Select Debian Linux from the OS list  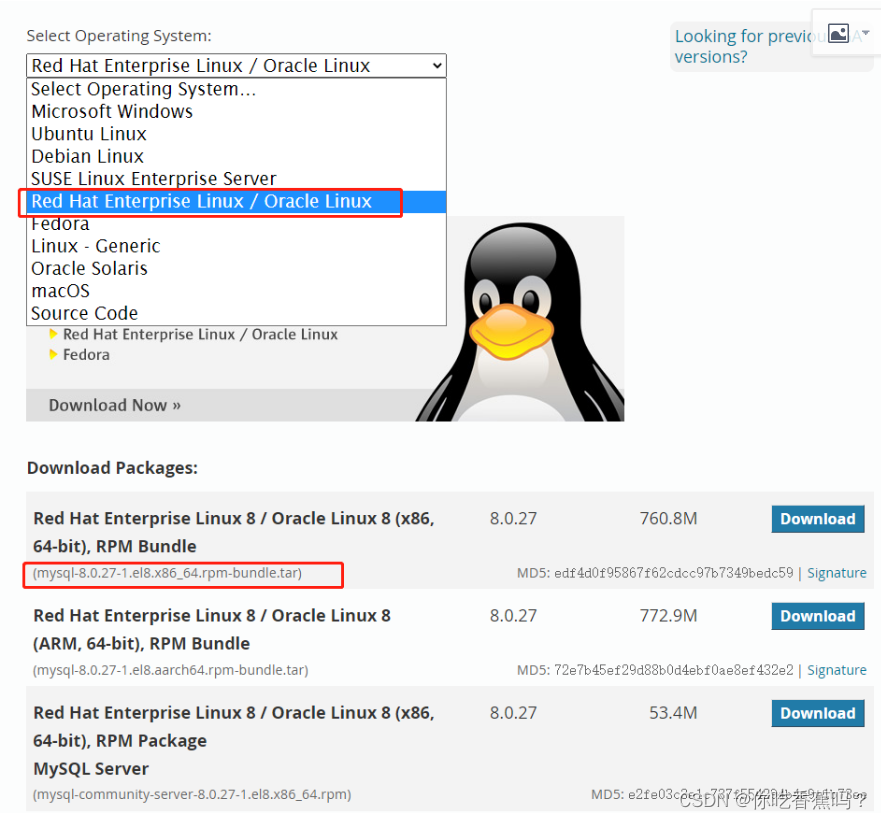click(87, 156)
